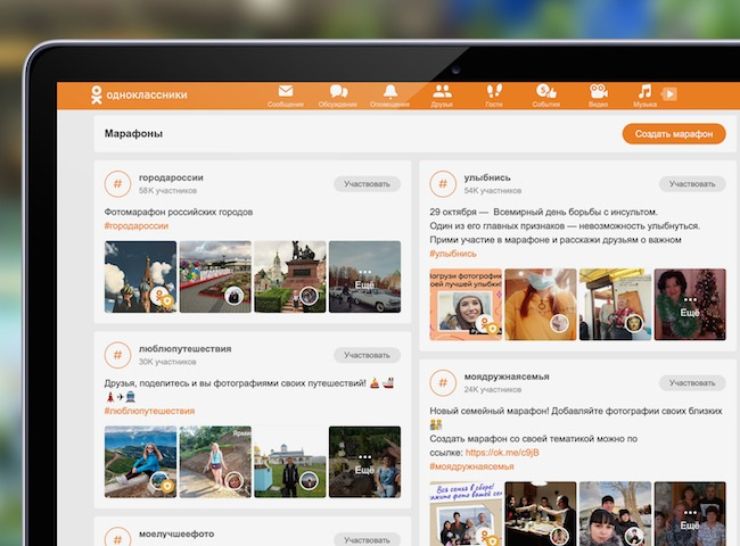Open woman on trail photo in люблюпутешествия
Viewport: 740px width, 546px height.
(x=215, y=462)
